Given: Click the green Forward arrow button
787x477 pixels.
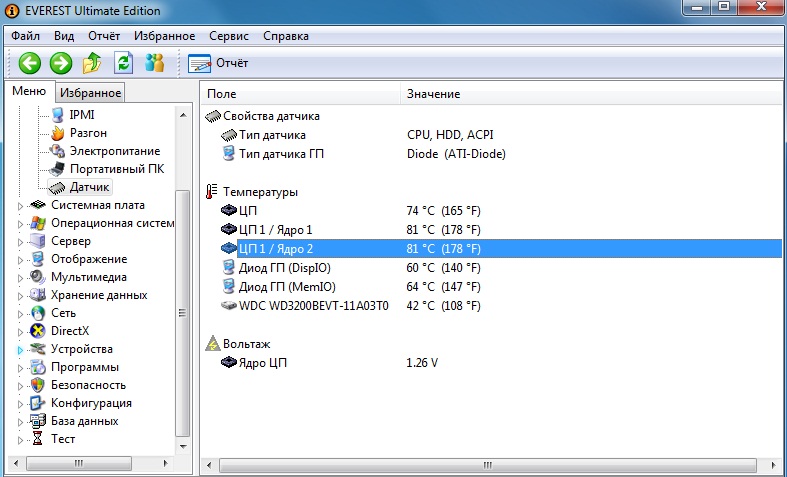Looking at the screenshot, I should (x=61, y=63).
